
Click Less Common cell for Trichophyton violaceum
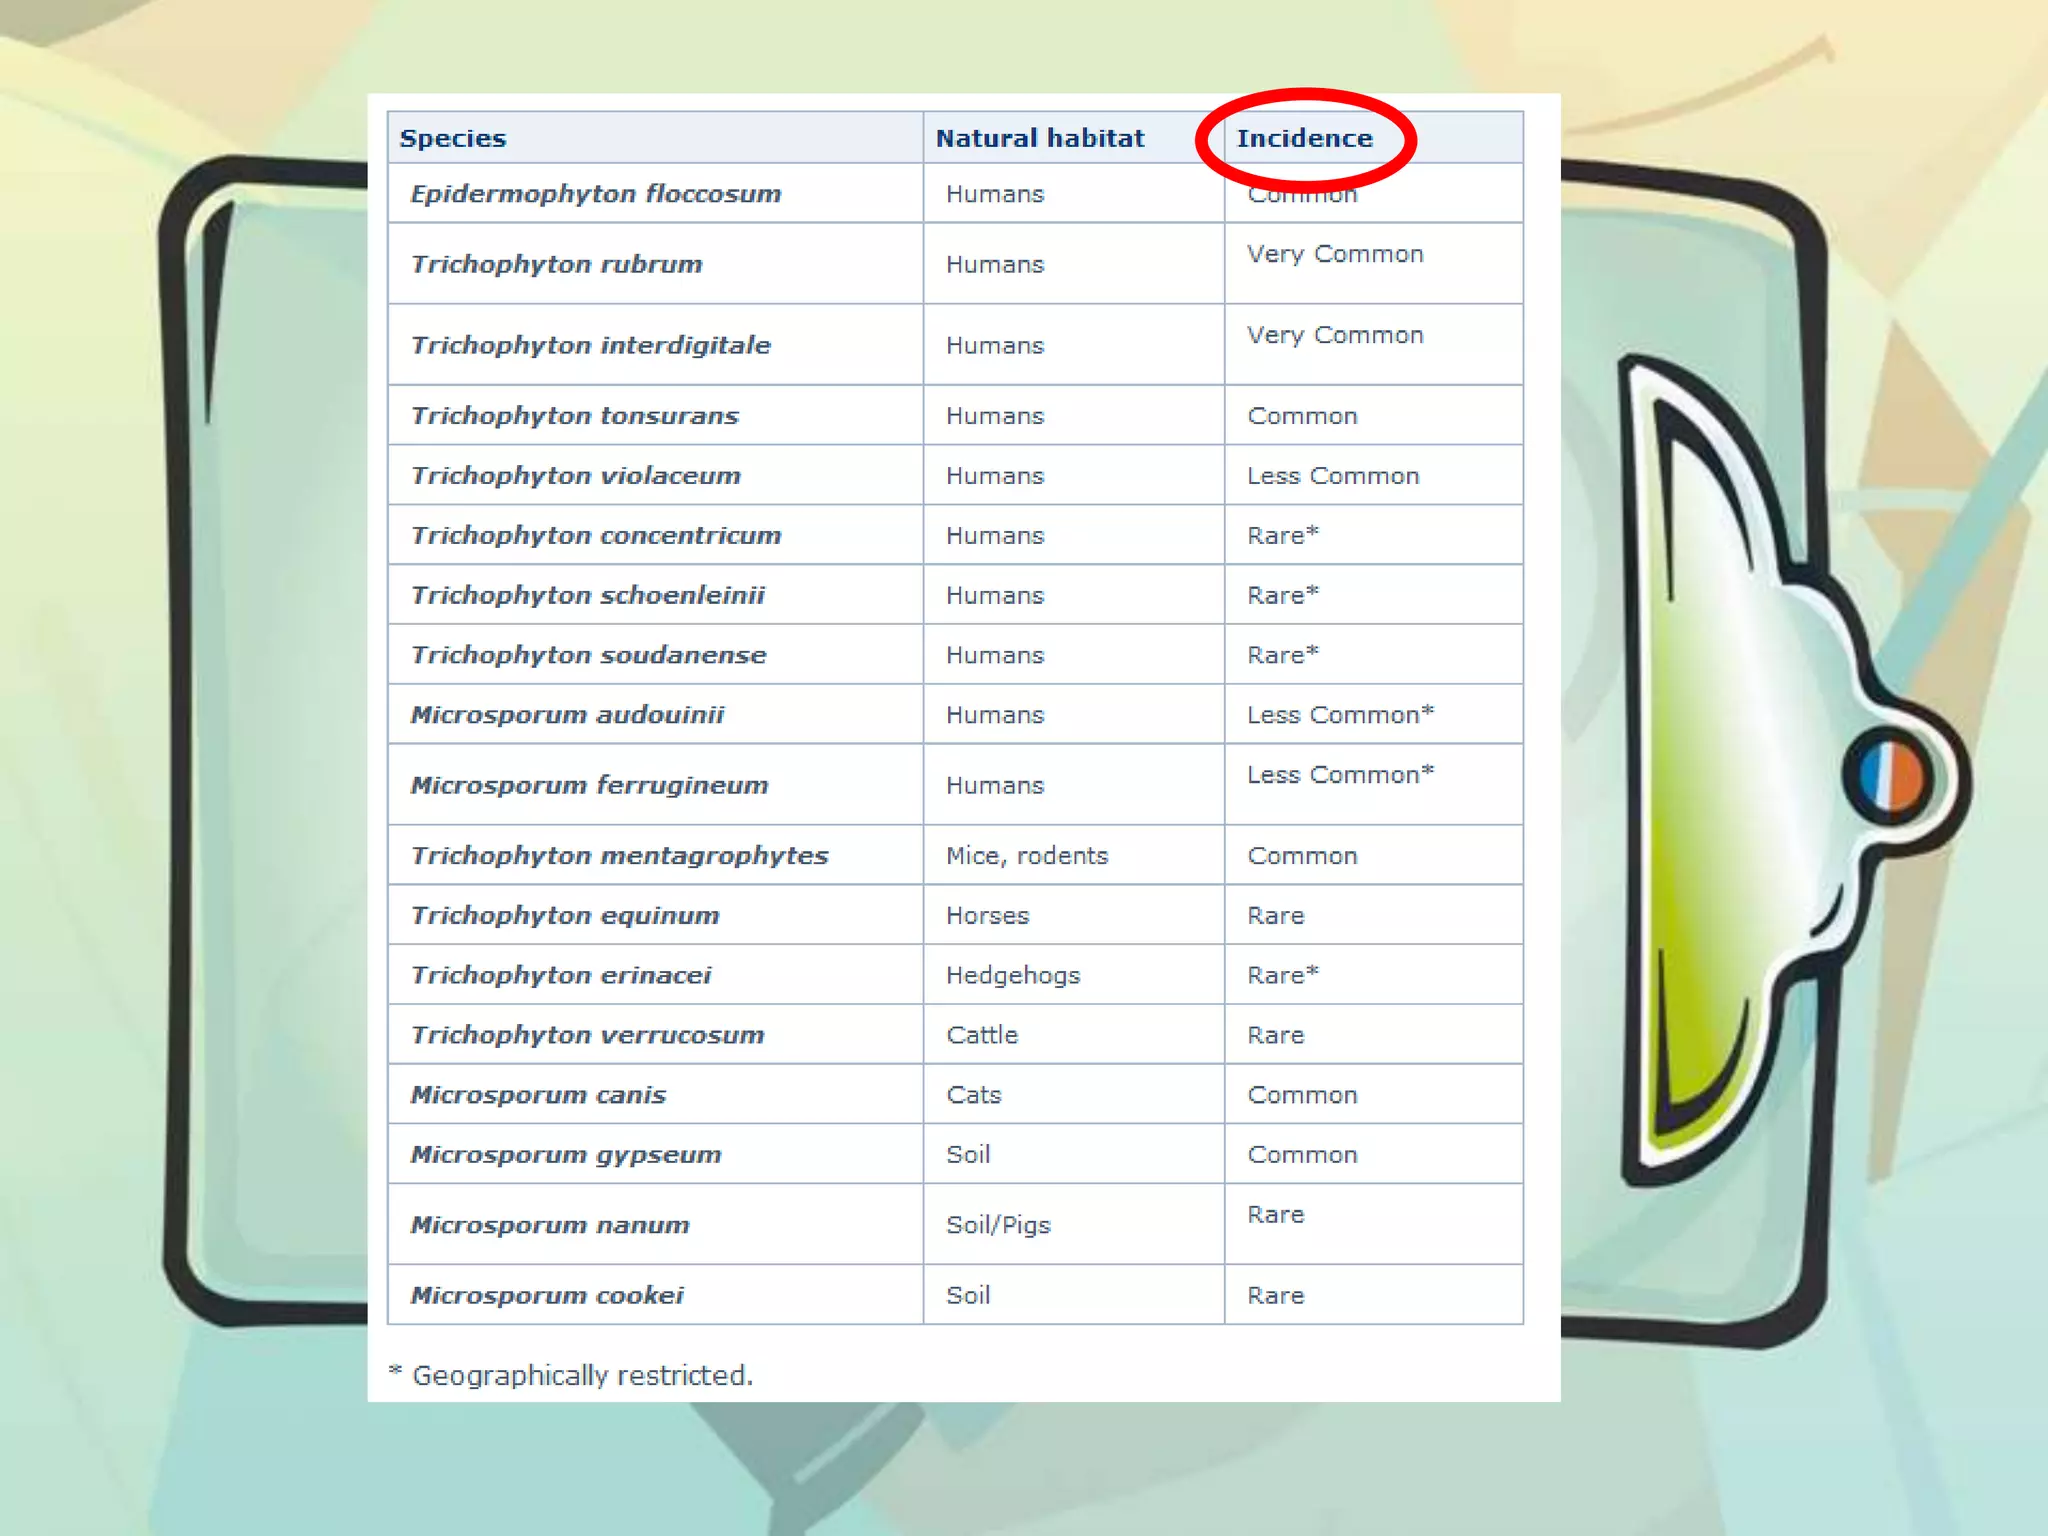[x=1332, y=476]
